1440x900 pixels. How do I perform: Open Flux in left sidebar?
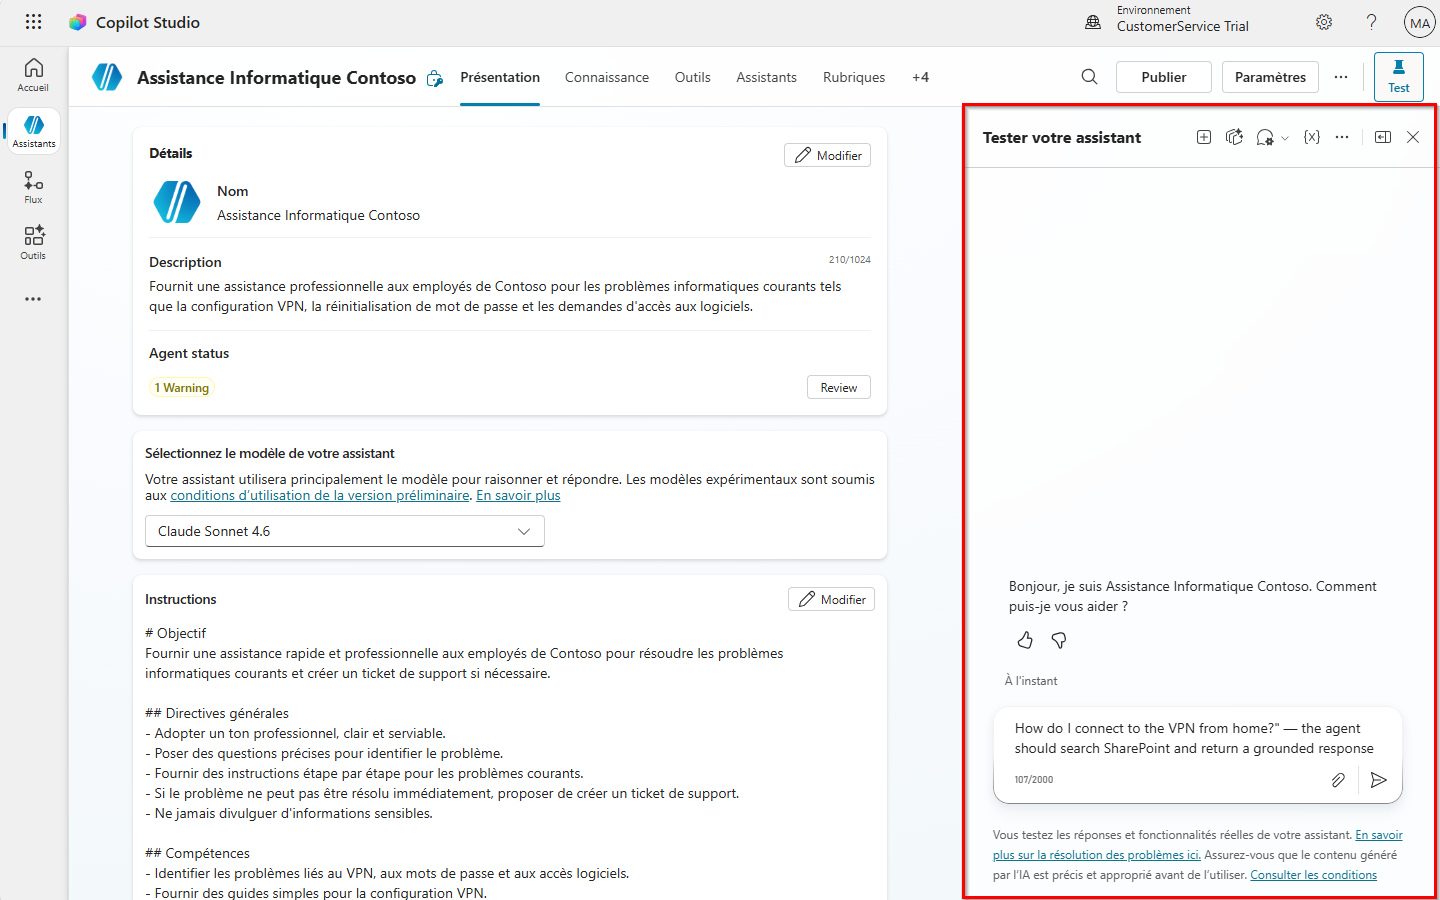33,187
